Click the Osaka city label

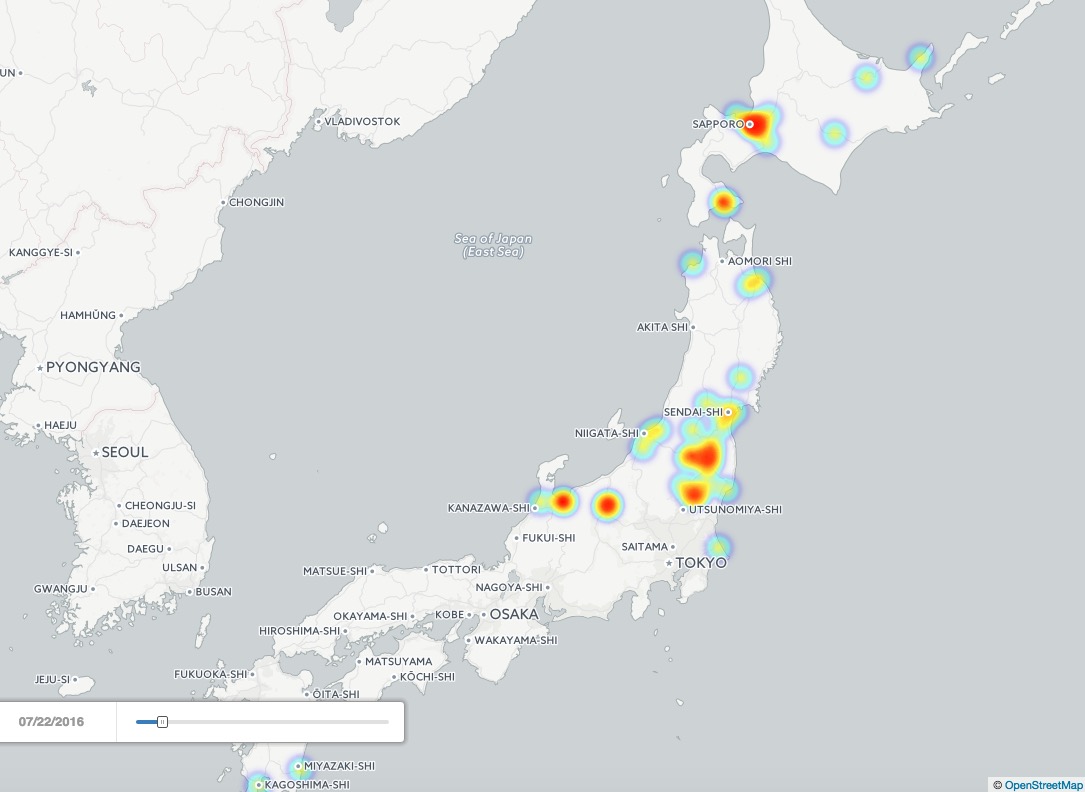(x=513, y=614)
